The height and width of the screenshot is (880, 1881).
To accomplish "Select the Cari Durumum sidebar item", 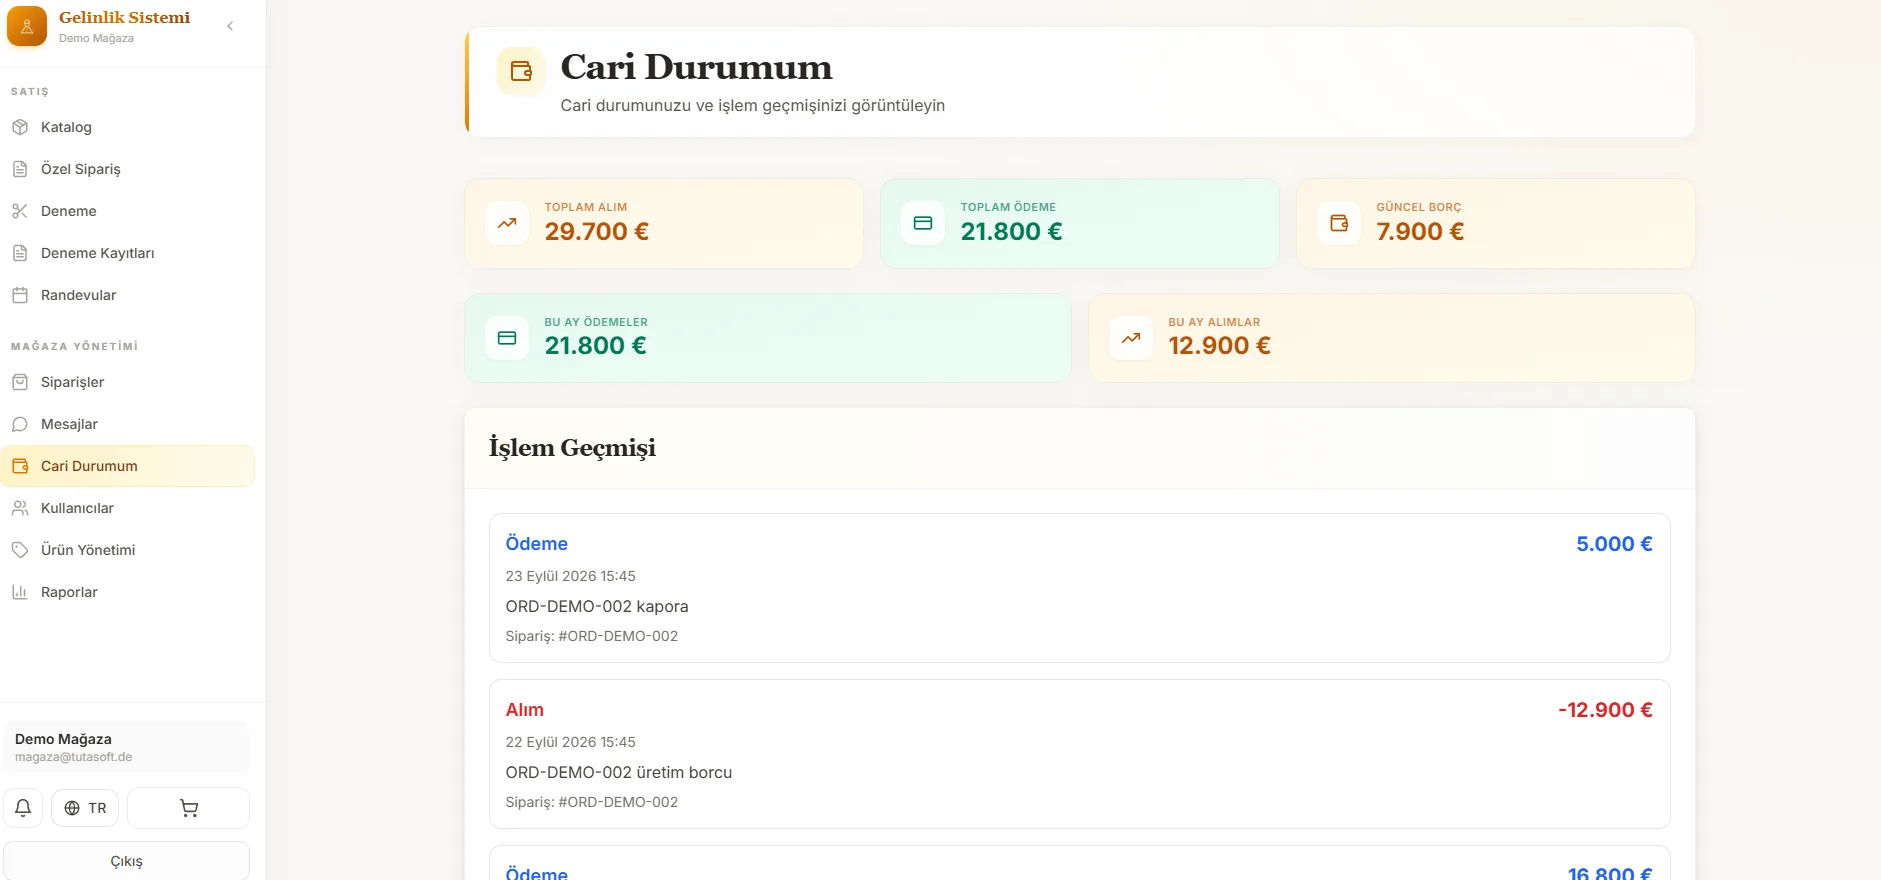I will pos(128,466).
